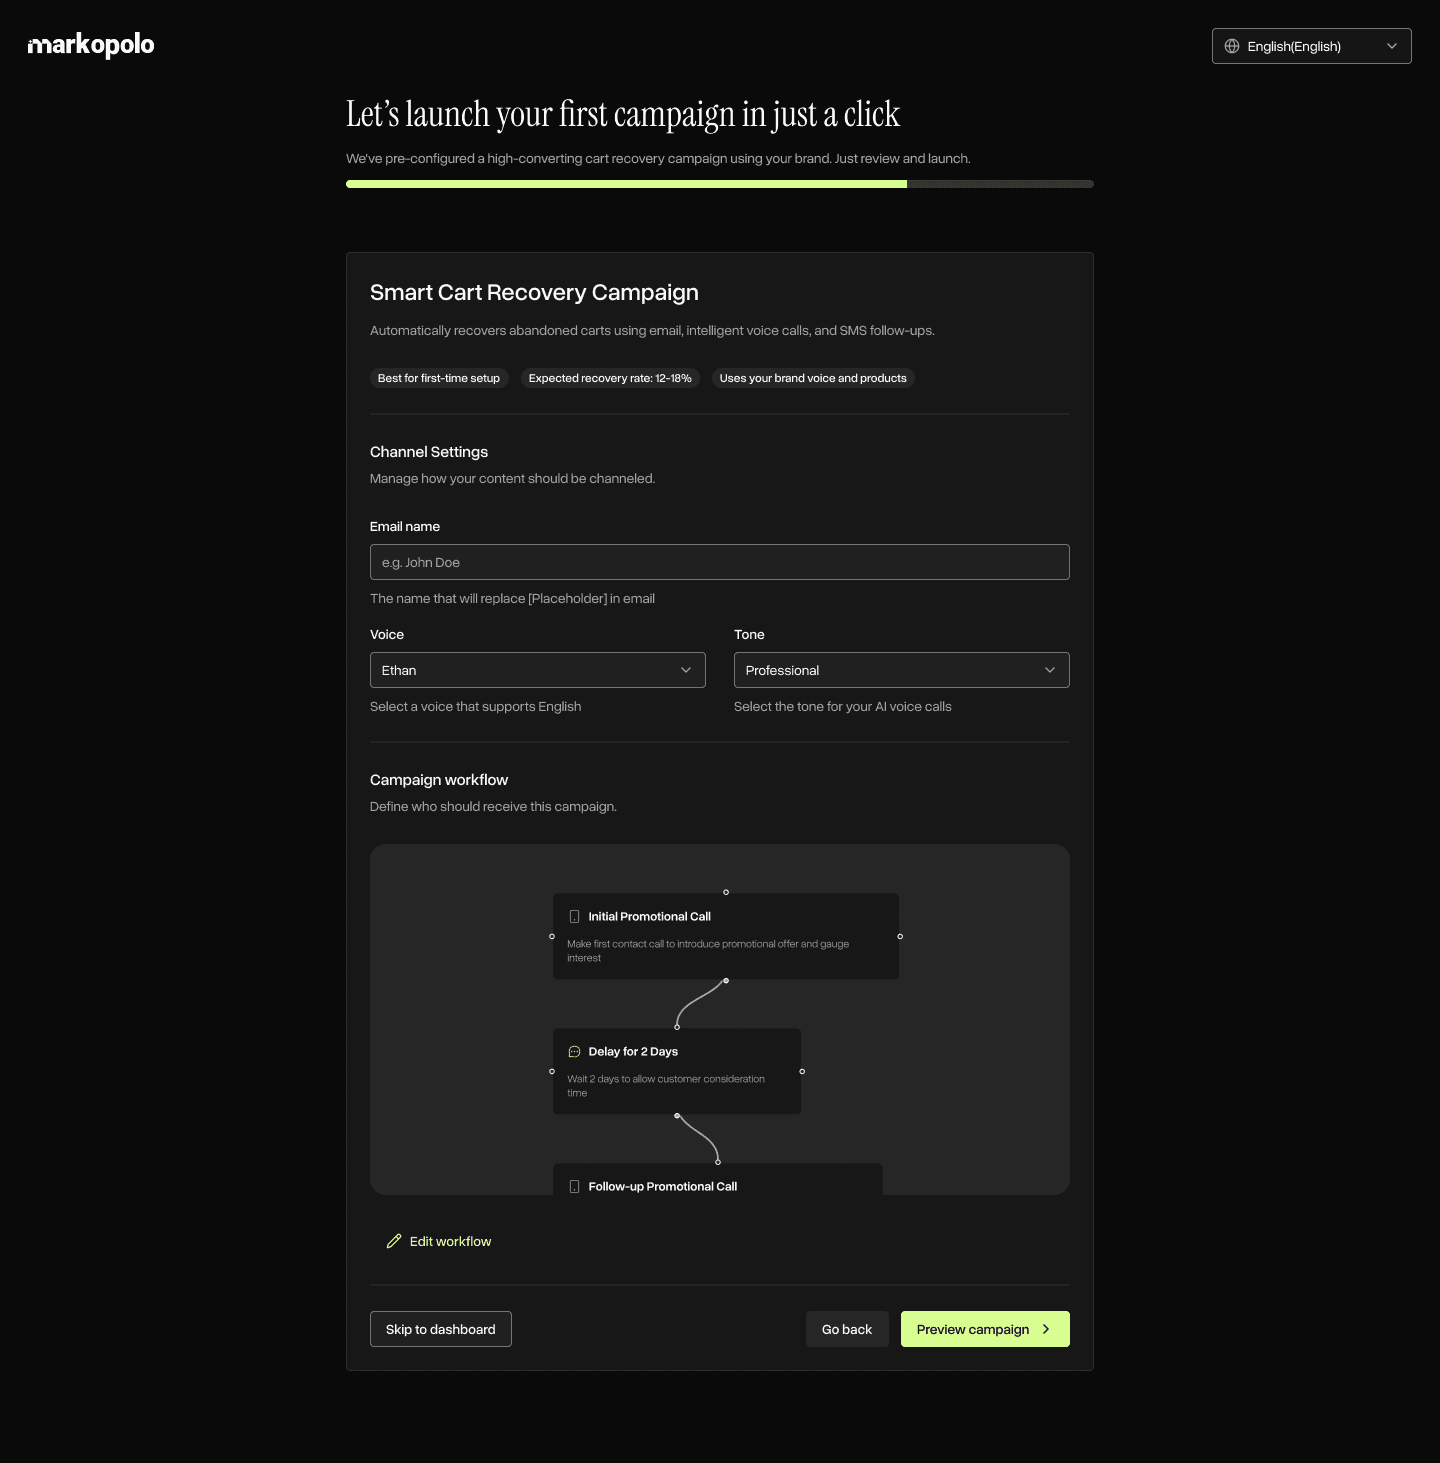1440x1463 pixels.
Task: Launch Preview campaign
Action: click(x=984, y=1329)
